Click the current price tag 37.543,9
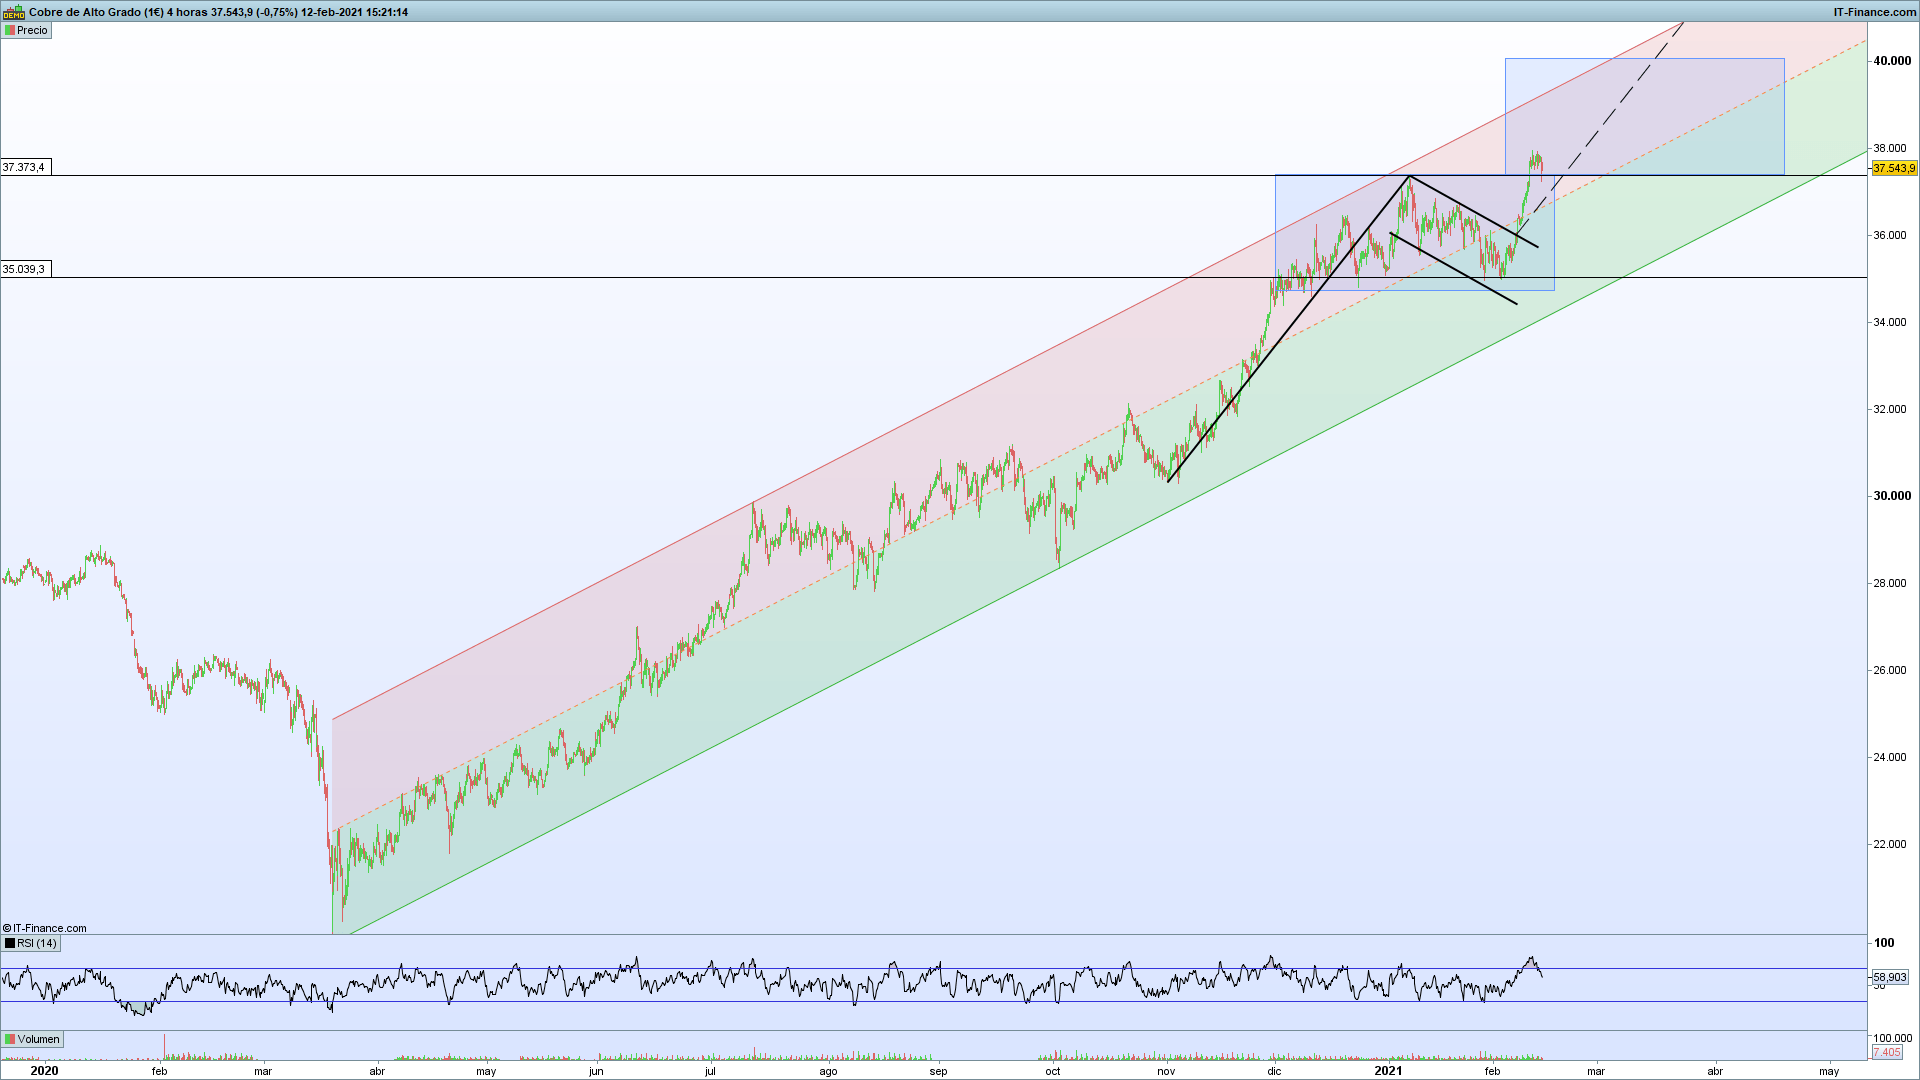This screenshot has height=1080, width=1920. coord(1894,168)
